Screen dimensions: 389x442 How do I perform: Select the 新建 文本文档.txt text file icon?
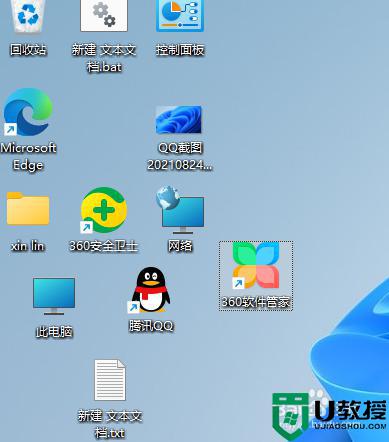[x=110, y=380]
